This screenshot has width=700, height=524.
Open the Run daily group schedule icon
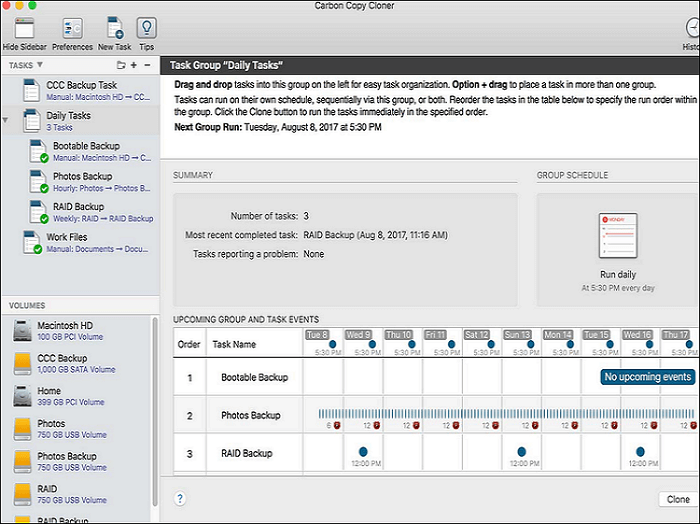tap(618, 235)
